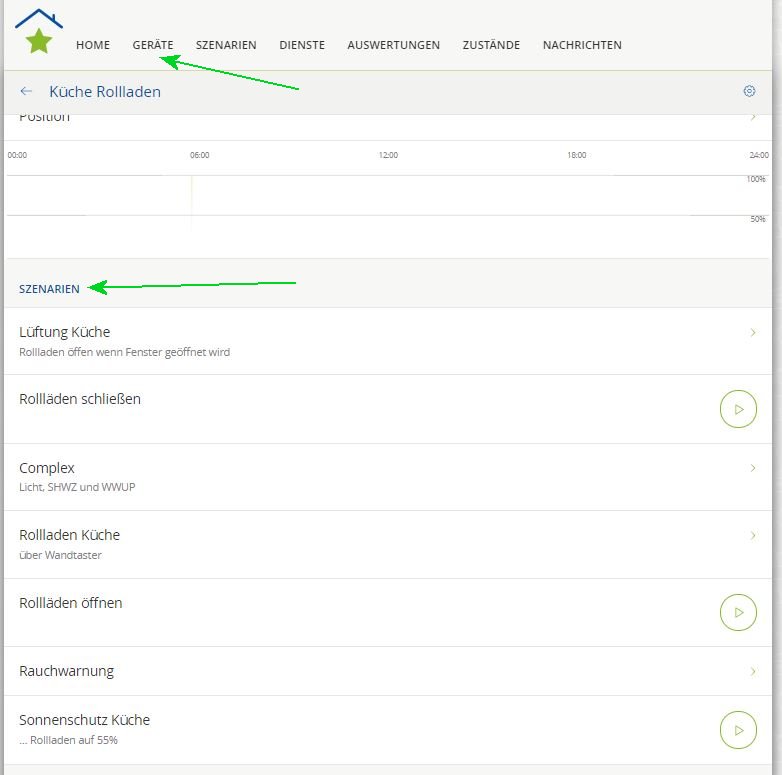Image resolution: width=782 pixels, height=775 pixels.
Task: Click the 06:00 marker line in timeline
Action: (192, 200)
